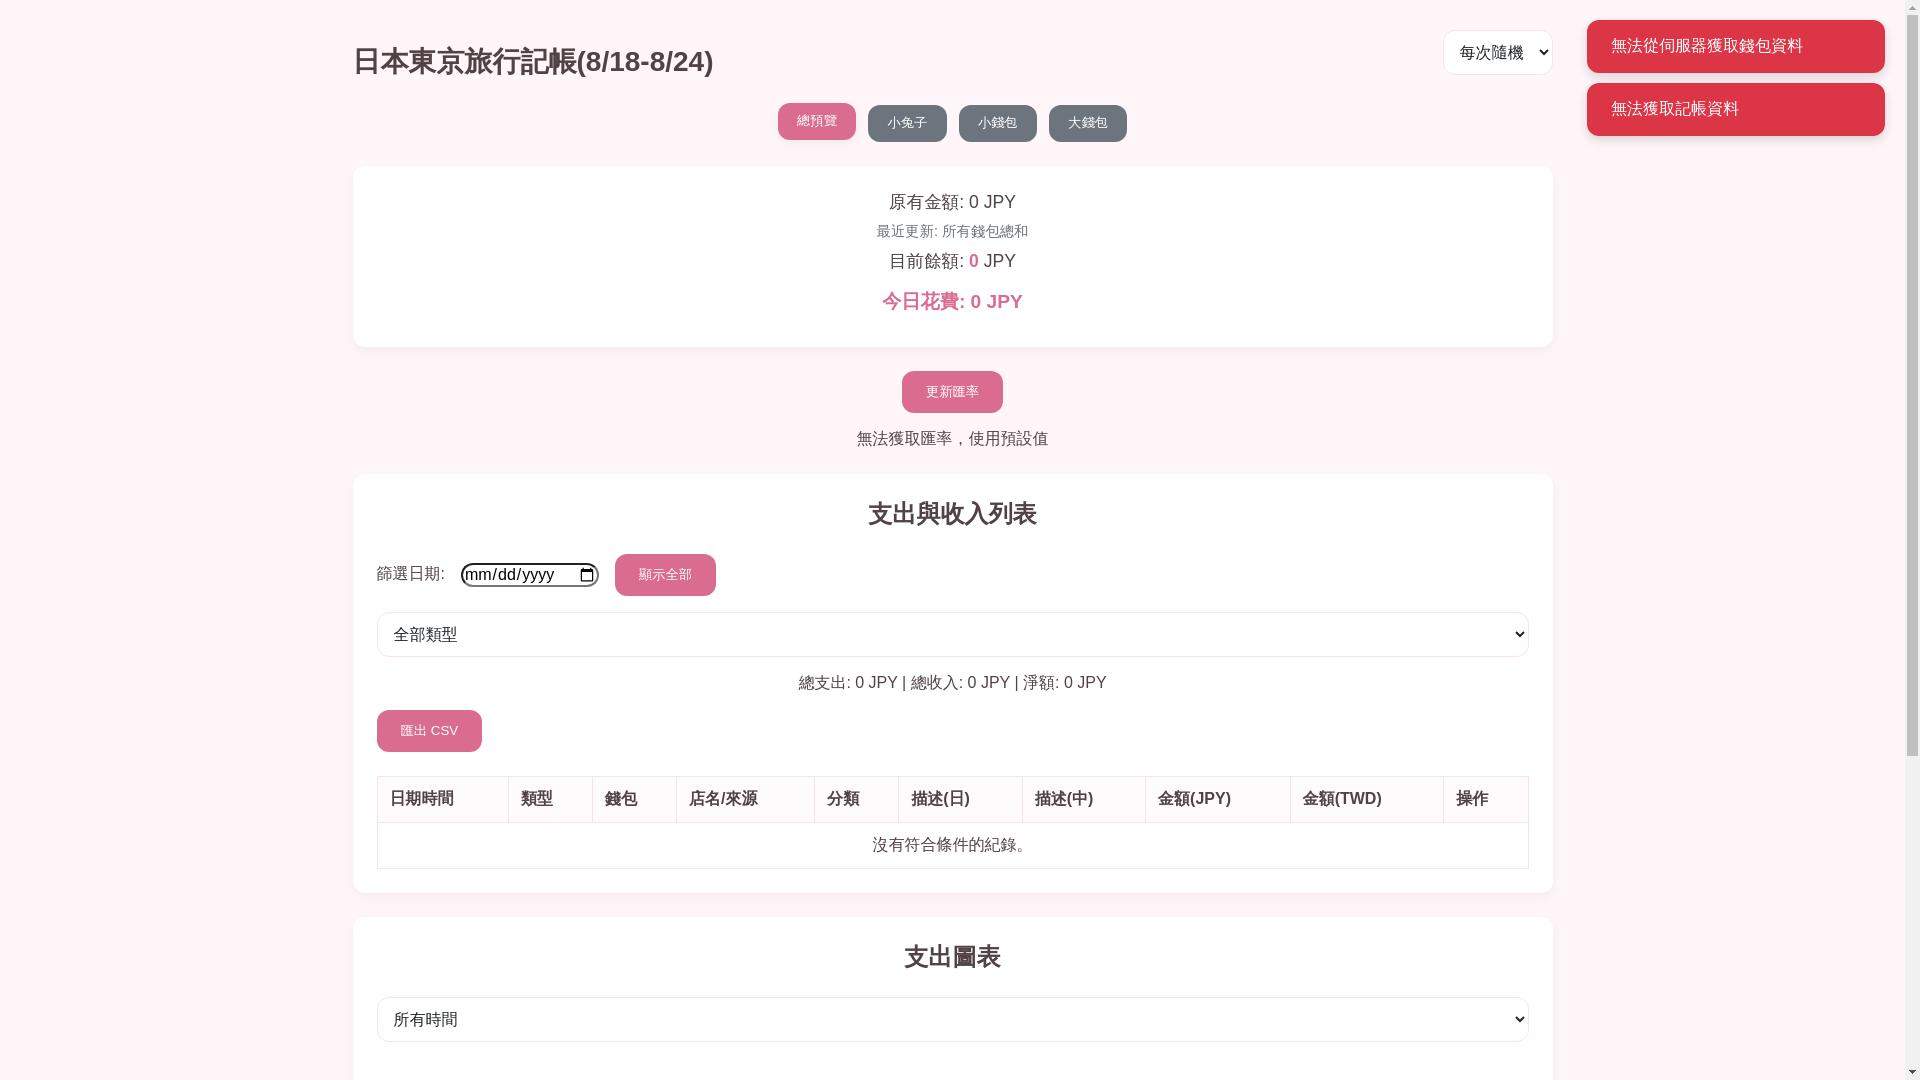Click the 金額(TWD) column header

[1367, 799]
